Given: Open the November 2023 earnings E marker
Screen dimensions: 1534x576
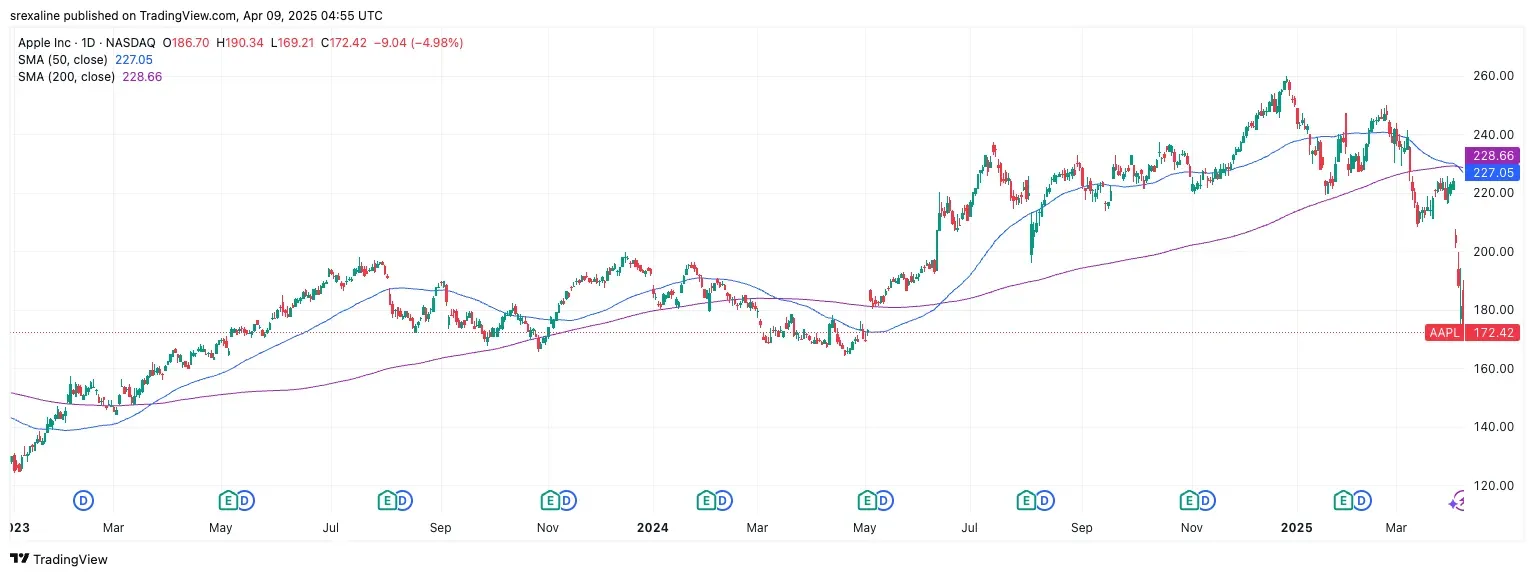Looking at the screenshot, I should [x=549, y=499].
